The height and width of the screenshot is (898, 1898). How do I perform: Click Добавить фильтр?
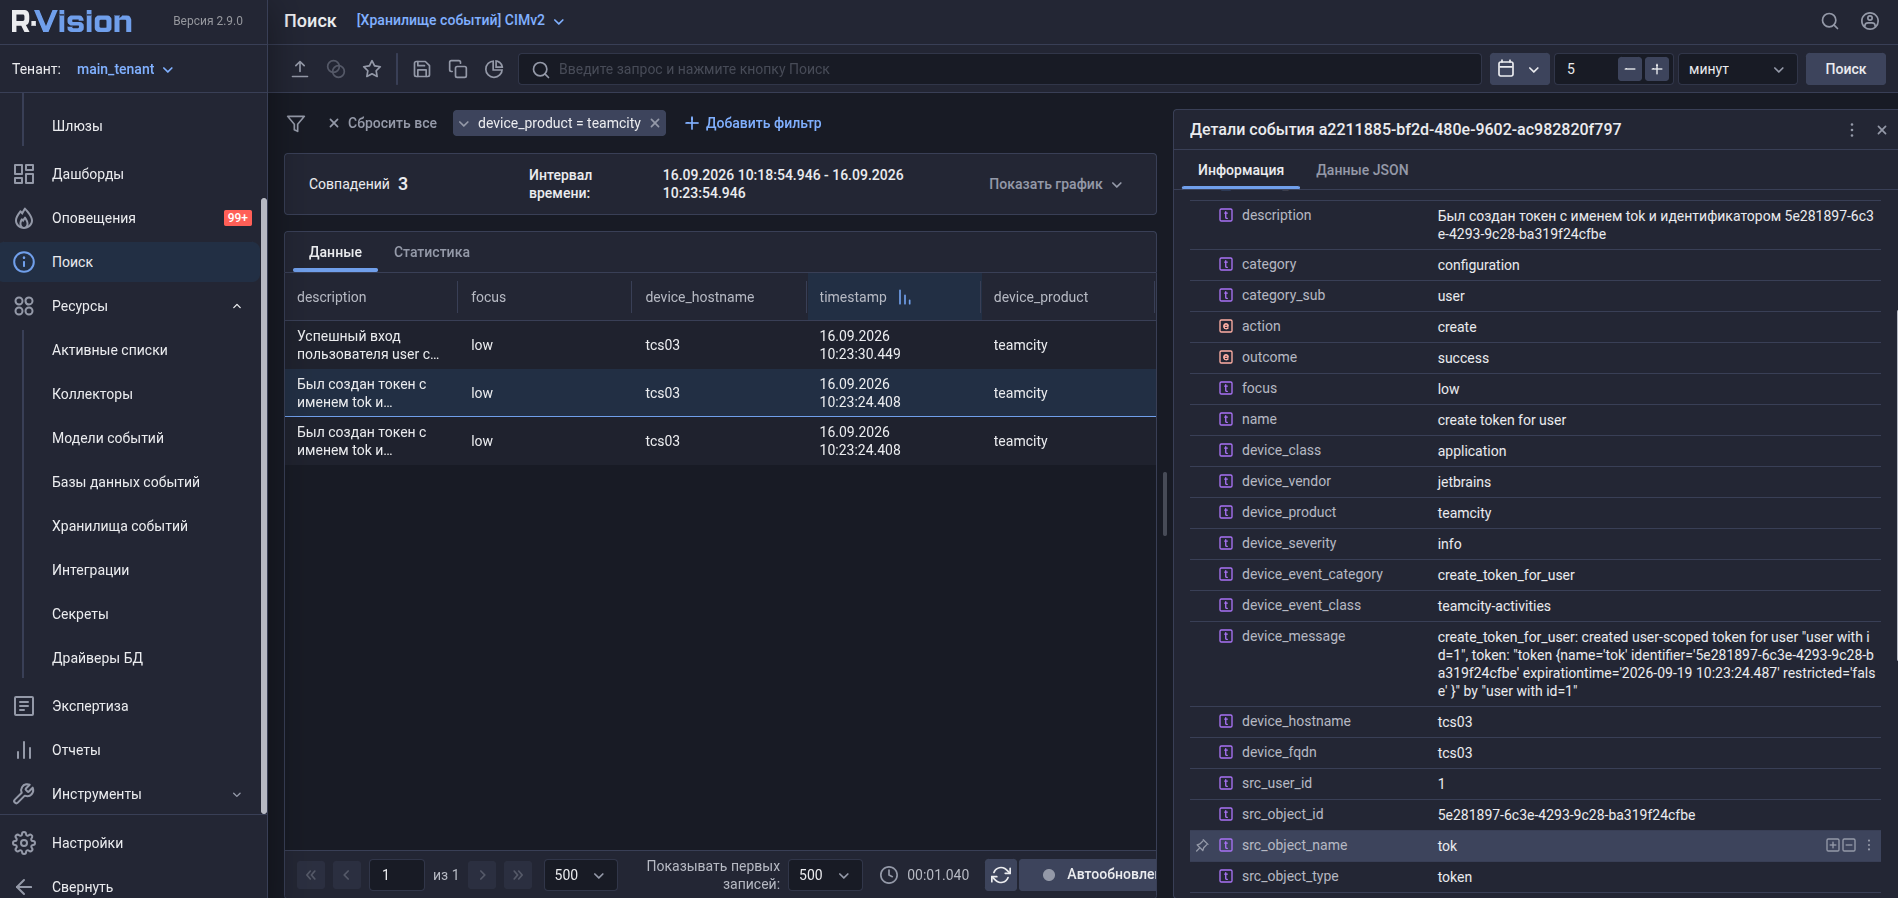click(x=753, y=123)
